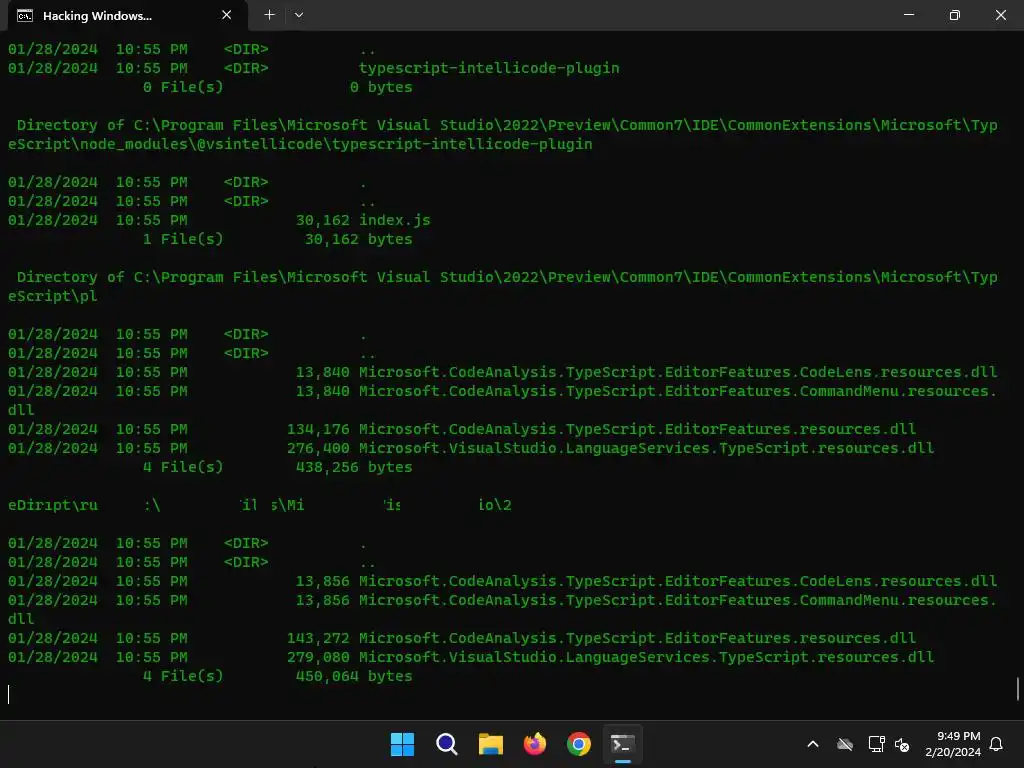Click the '30,162 bytes' total text

(x=359, y=239)
